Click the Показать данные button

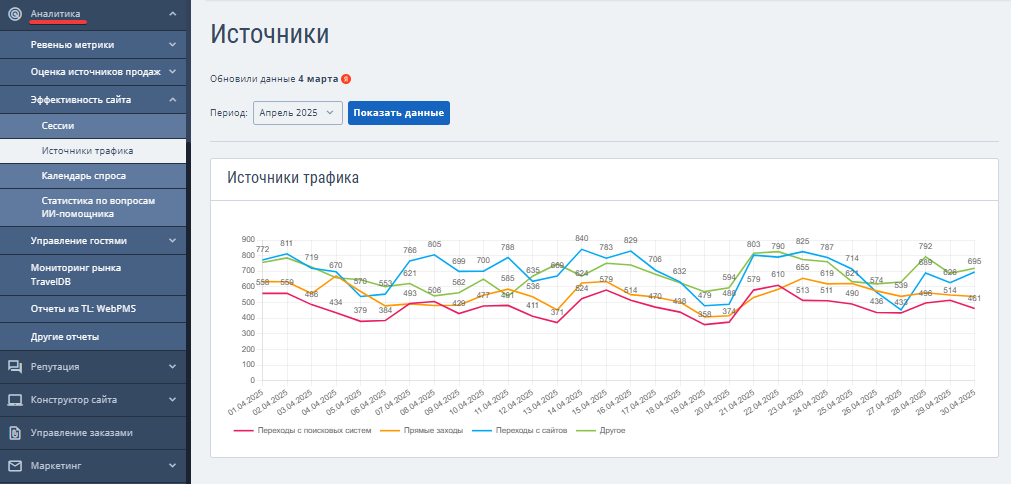398,113
